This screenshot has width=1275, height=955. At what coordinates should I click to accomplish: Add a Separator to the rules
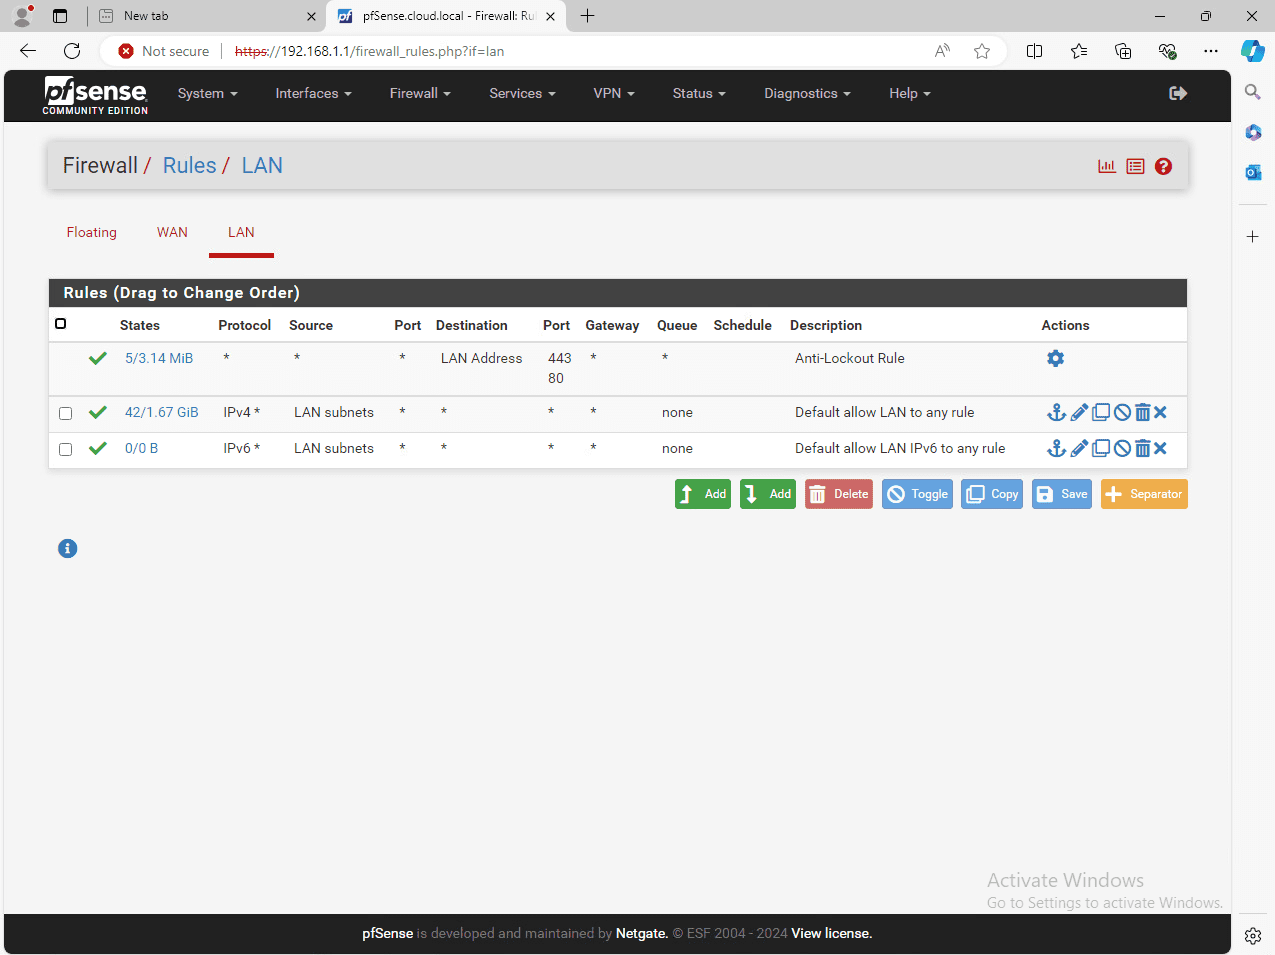click(x=1144, y=494)
